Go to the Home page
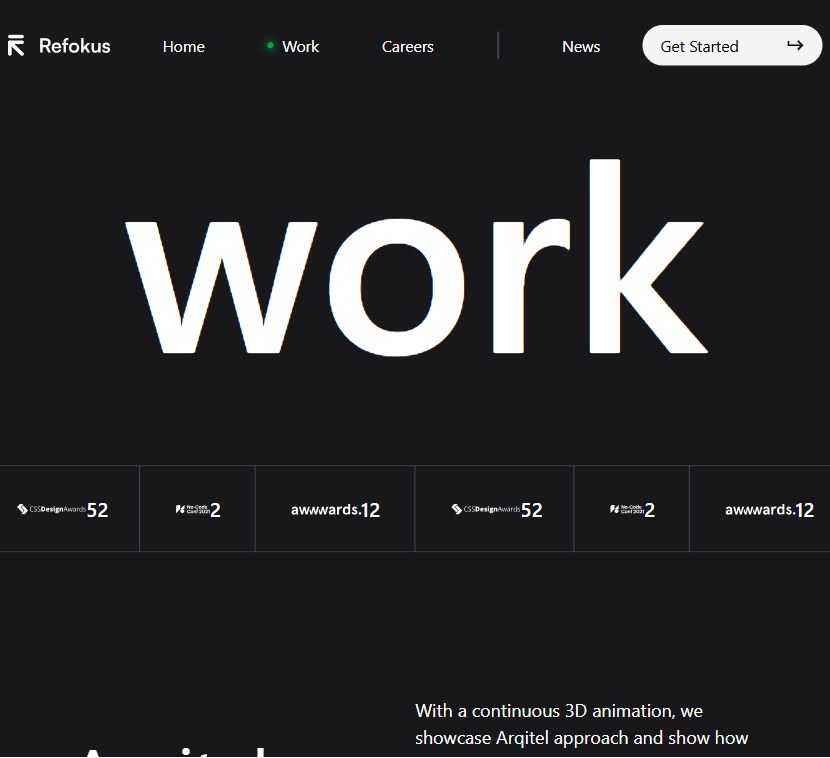This screenshot has width=830, height=758. (184, 47)
